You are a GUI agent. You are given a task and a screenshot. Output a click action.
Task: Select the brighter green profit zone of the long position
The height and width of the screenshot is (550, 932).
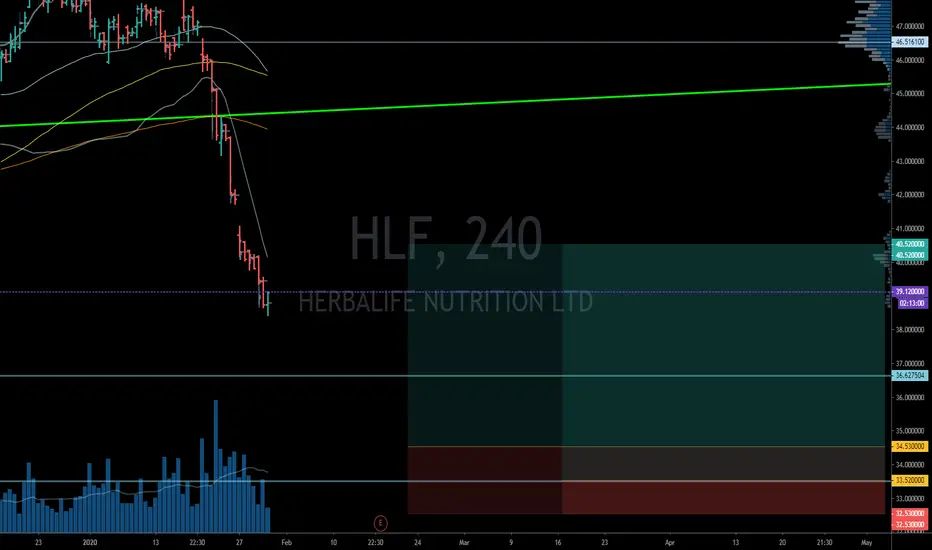(723, 345)
